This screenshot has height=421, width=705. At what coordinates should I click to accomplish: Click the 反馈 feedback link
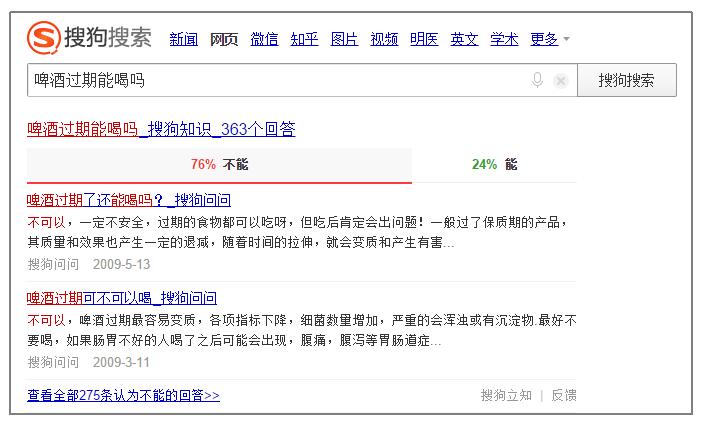click(564, 395)
